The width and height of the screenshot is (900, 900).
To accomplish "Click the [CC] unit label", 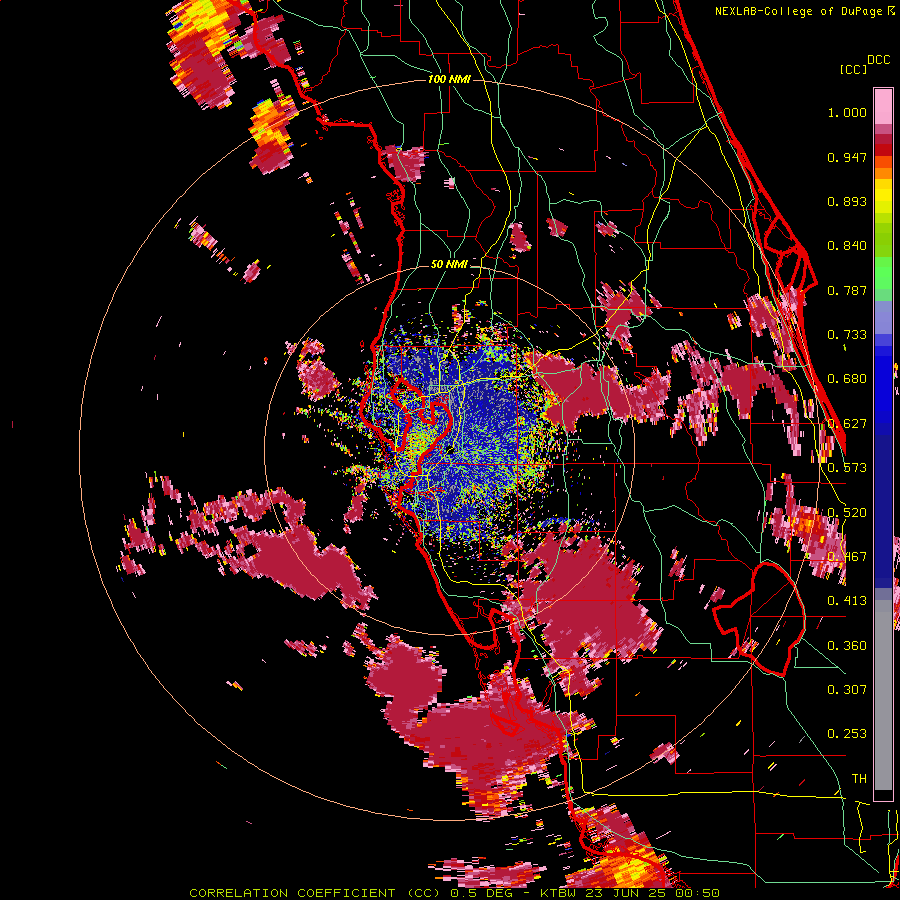I will [x=853, y=69].
